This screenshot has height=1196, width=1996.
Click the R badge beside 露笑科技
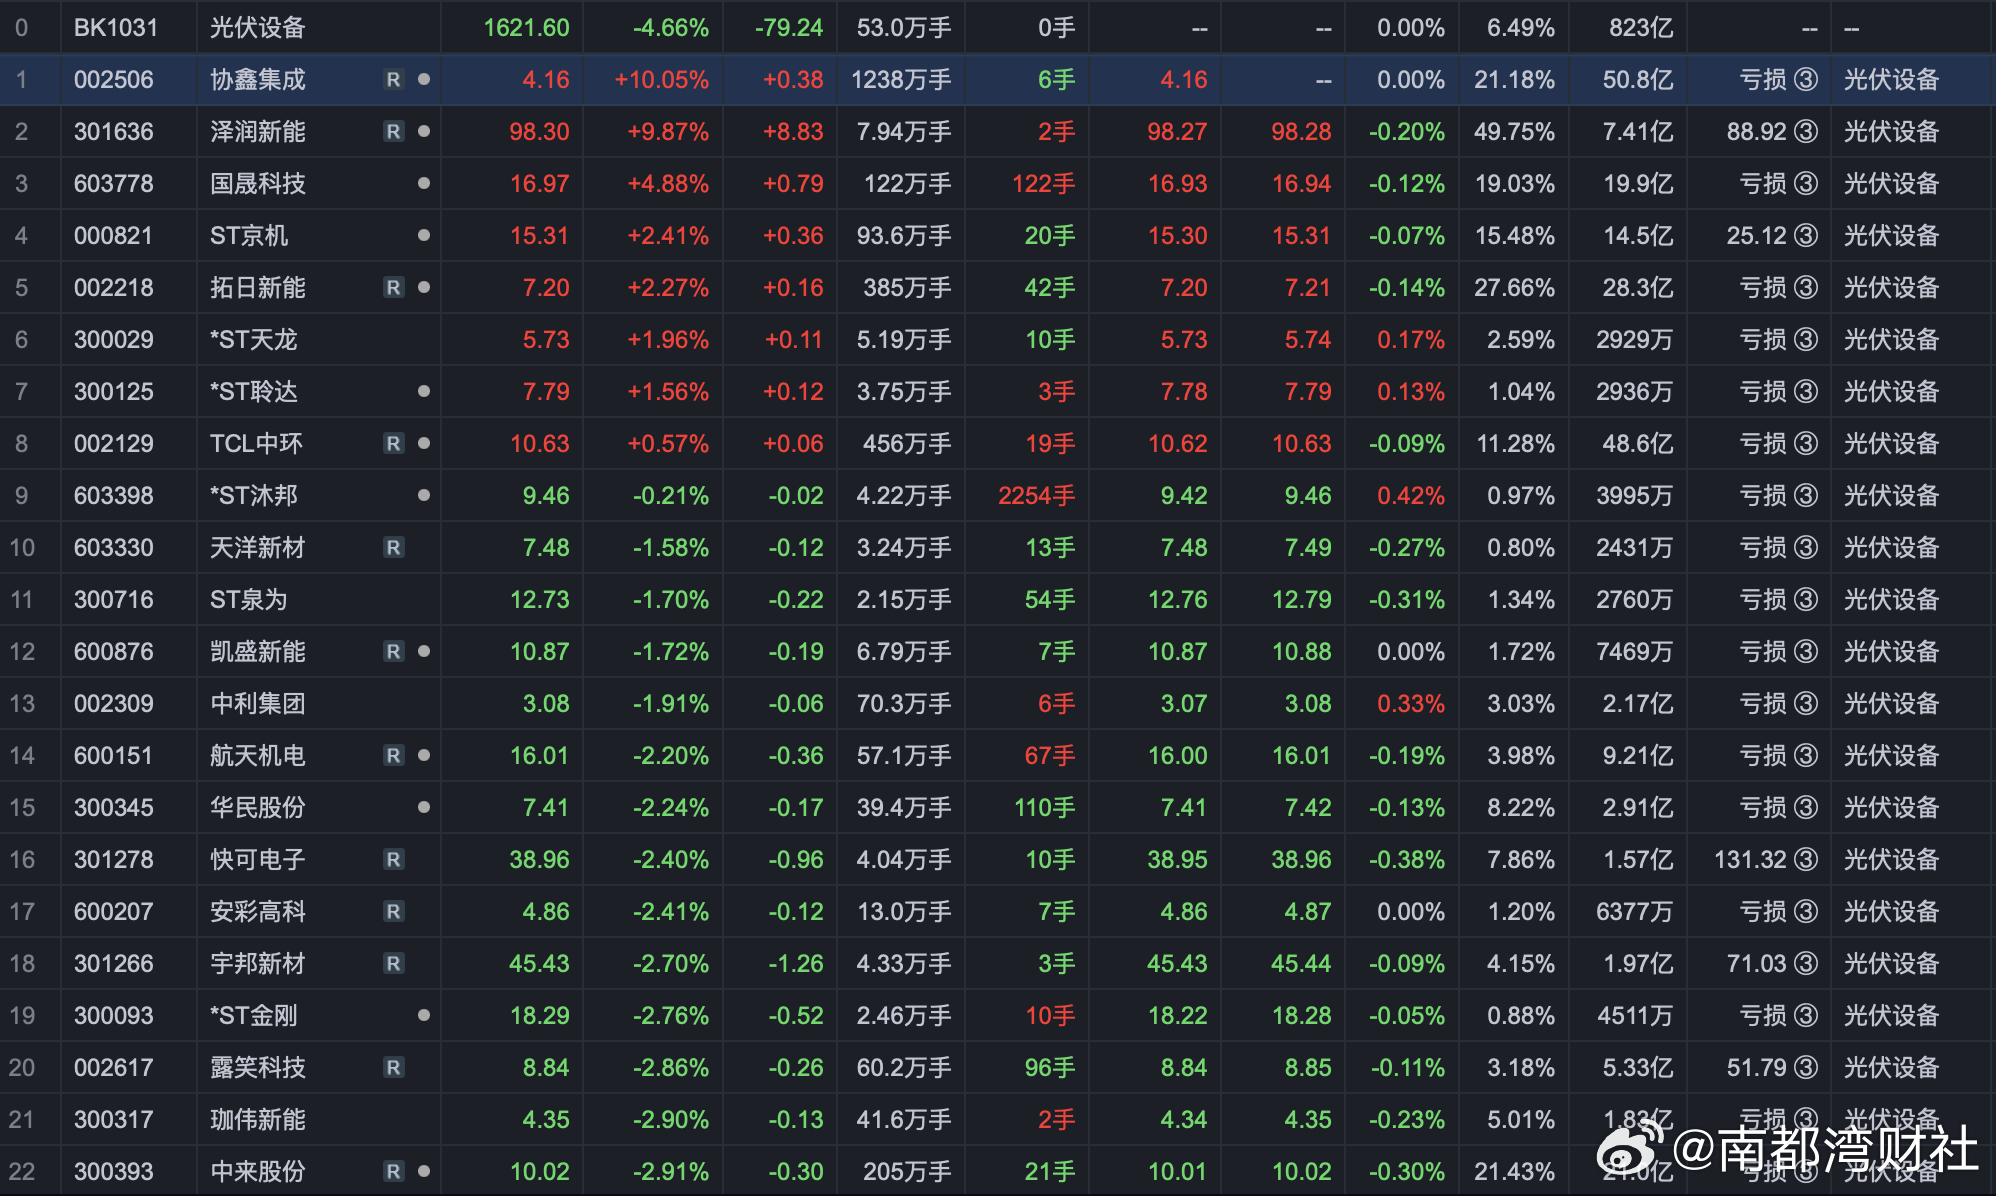394,1068
